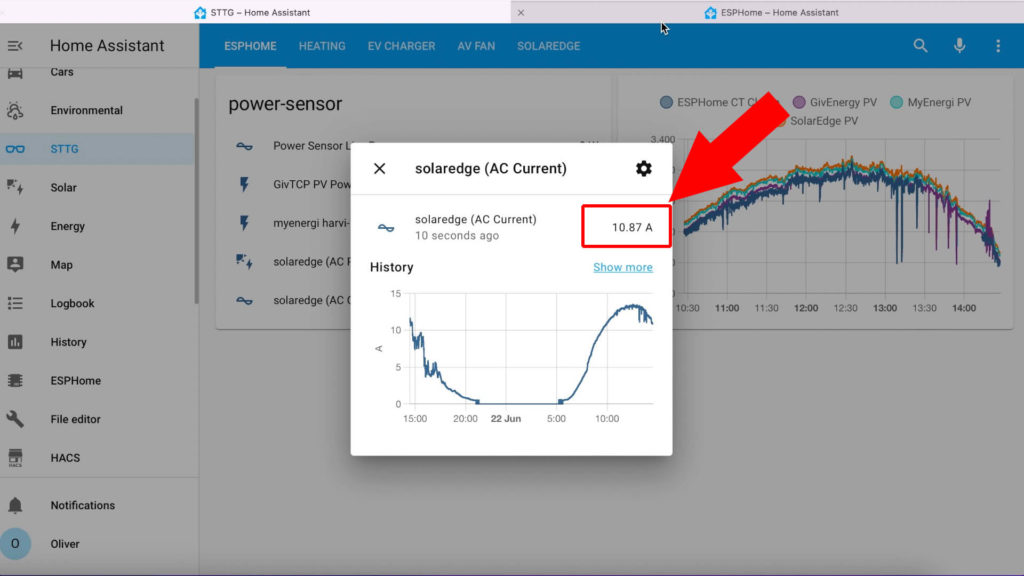This screenshot has height=576, width=1024.
Task: Click the myenergi harvi lightning icon
Action: point(244,223)
